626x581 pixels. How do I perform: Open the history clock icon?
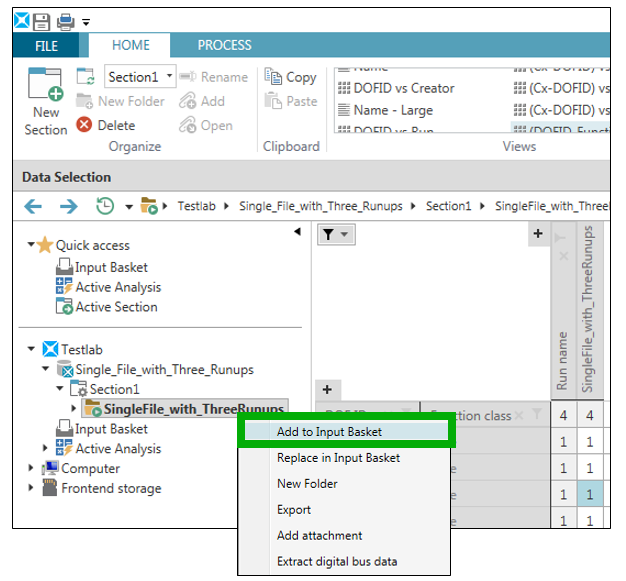click(x=104, y=206)
